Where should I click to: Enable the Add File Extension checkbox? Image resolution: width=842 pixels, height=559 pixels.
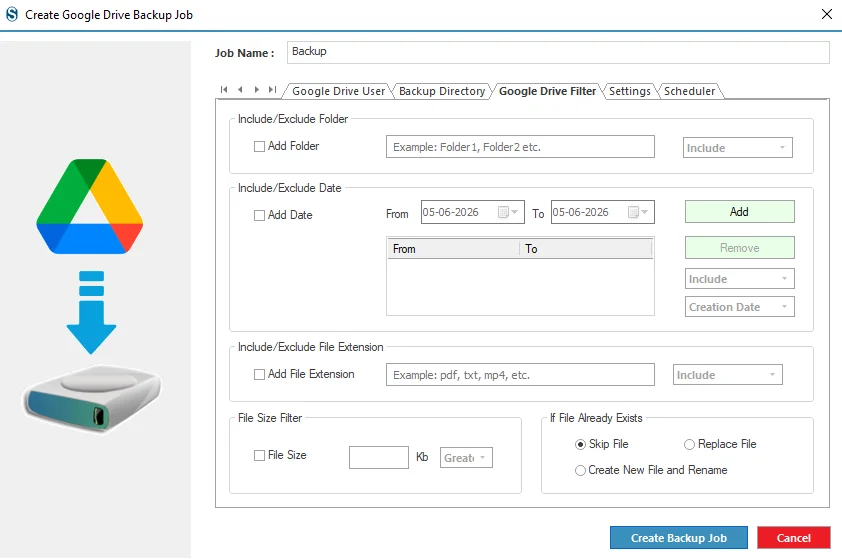[259, 374]
